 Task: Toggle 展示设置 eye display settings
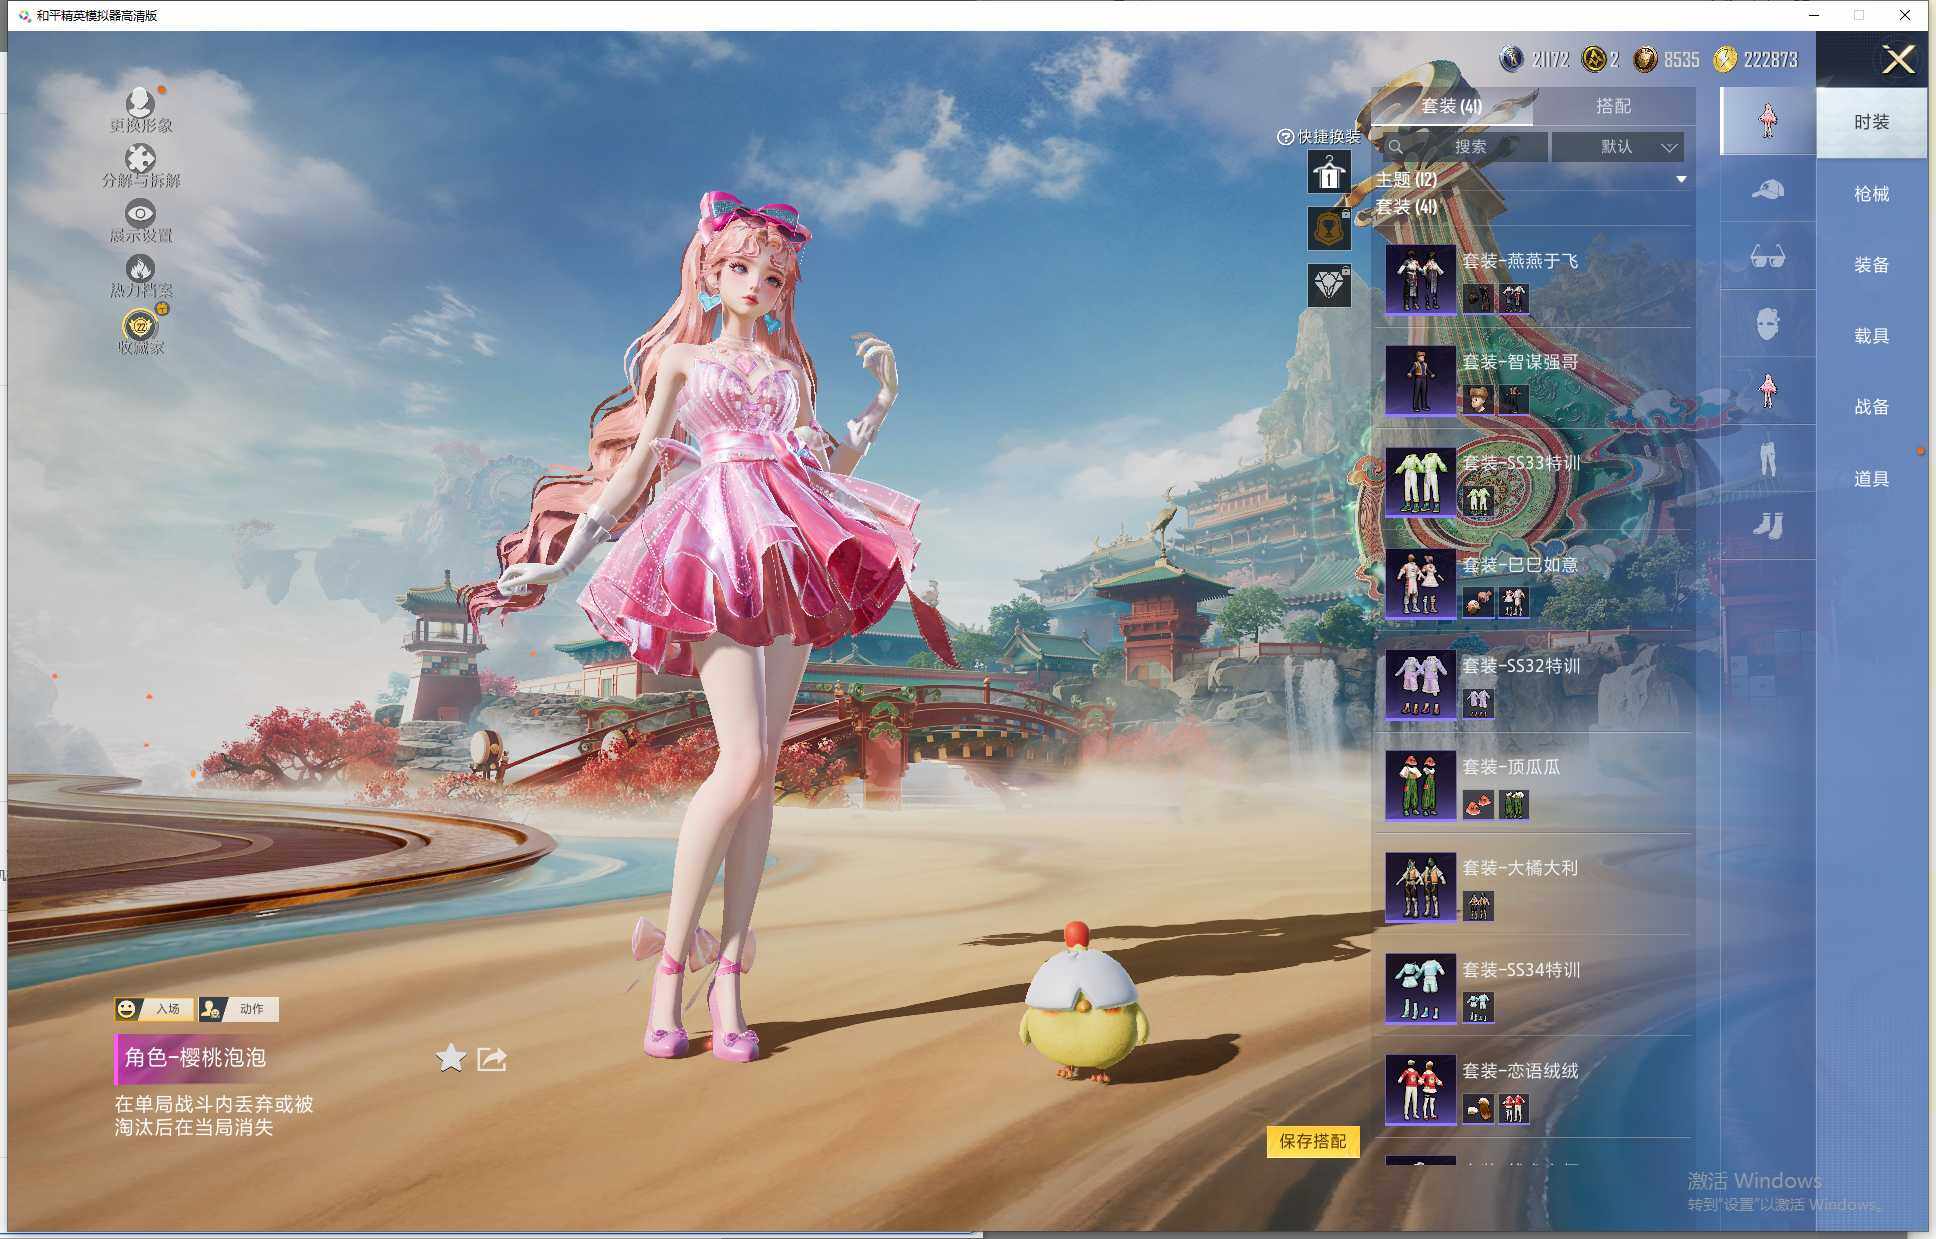tap(140, 213)
